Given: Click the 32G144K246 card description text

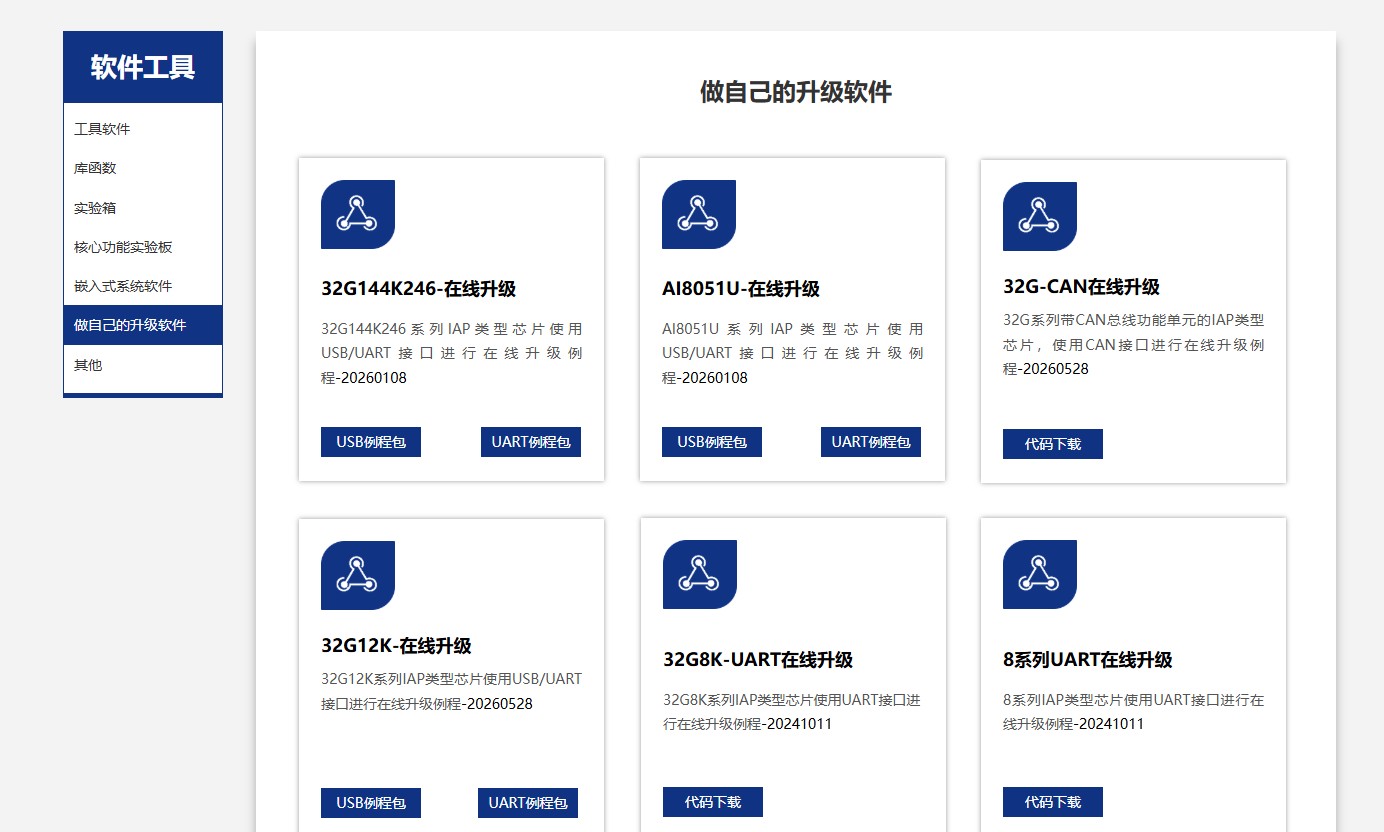Looking at the screenshot, I should click(451, 353).
